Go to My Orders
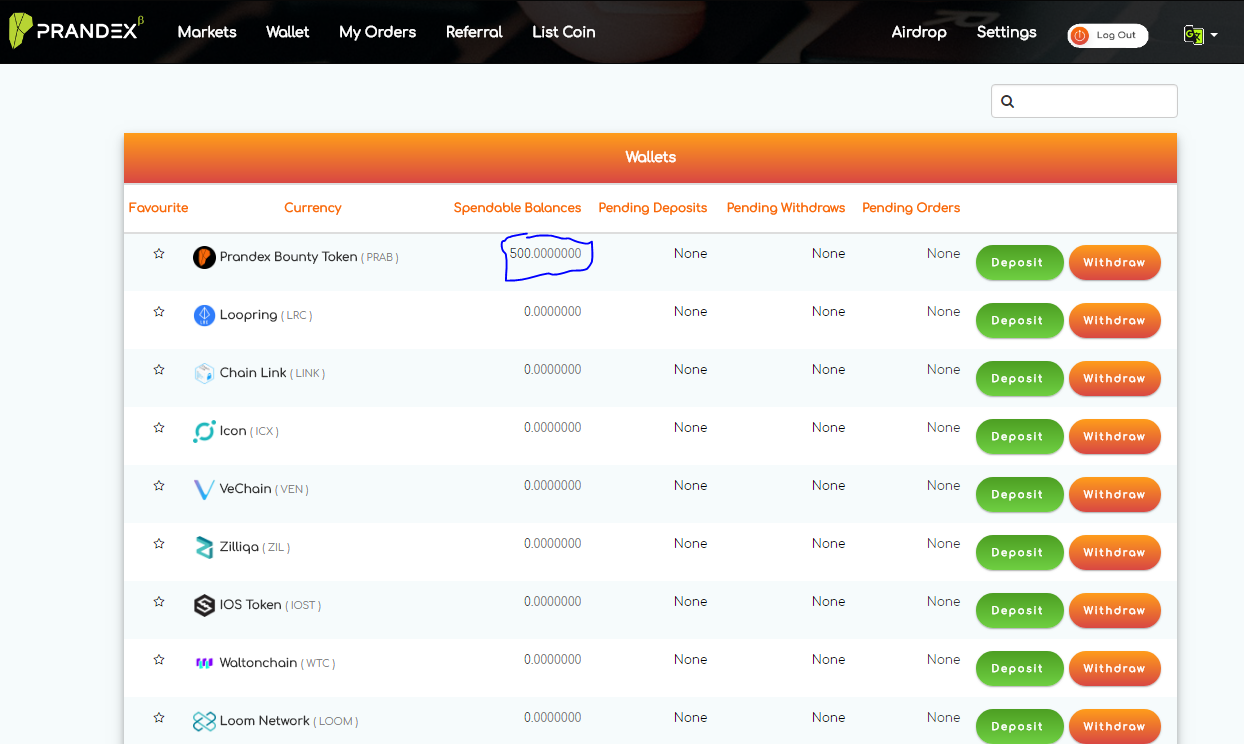The height and width of the screenshot is (744, 1244). pyautogui.click(x=377, y=32)
